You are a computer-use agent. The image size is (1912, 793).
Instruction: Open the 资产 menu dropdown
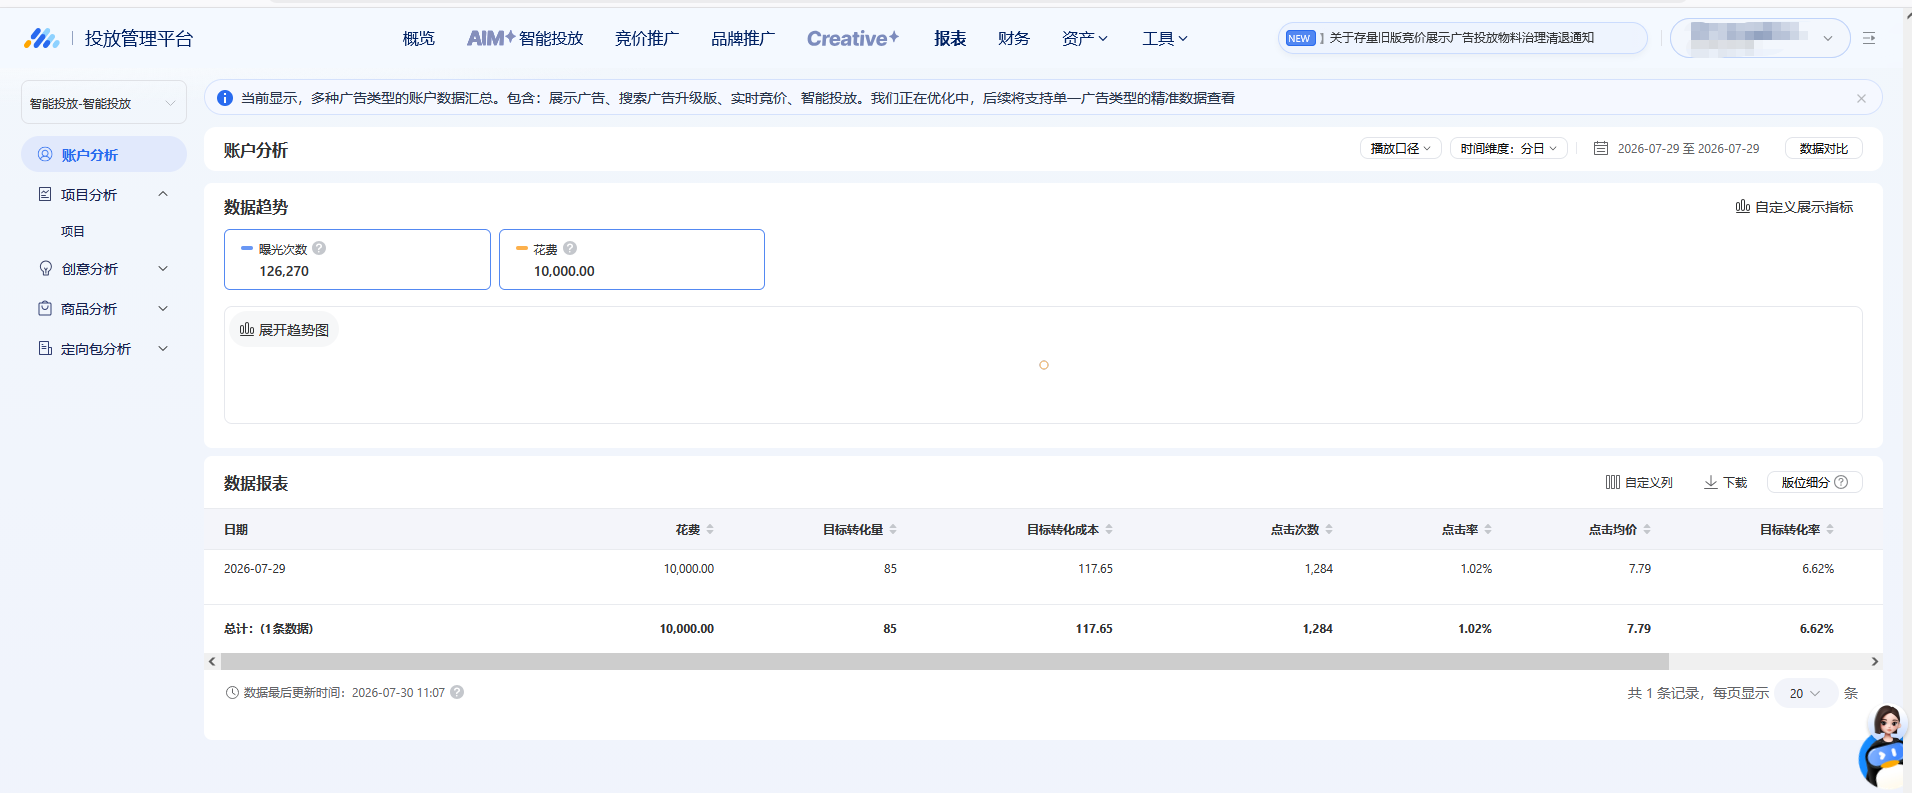(1084, 38)
